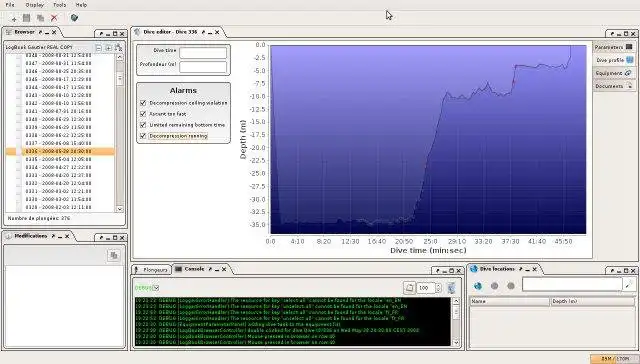Click the pin icon on the Dive editor tab
Image resolution: width=640 pixels, height=364 pixels.
(203, 32)
